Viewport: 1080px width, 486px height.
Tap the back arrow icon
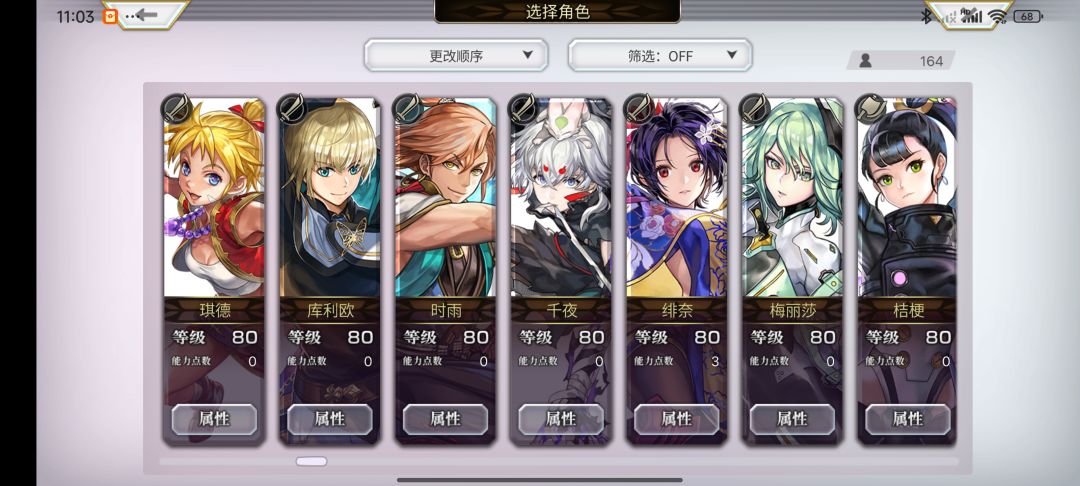coord(147,14)
